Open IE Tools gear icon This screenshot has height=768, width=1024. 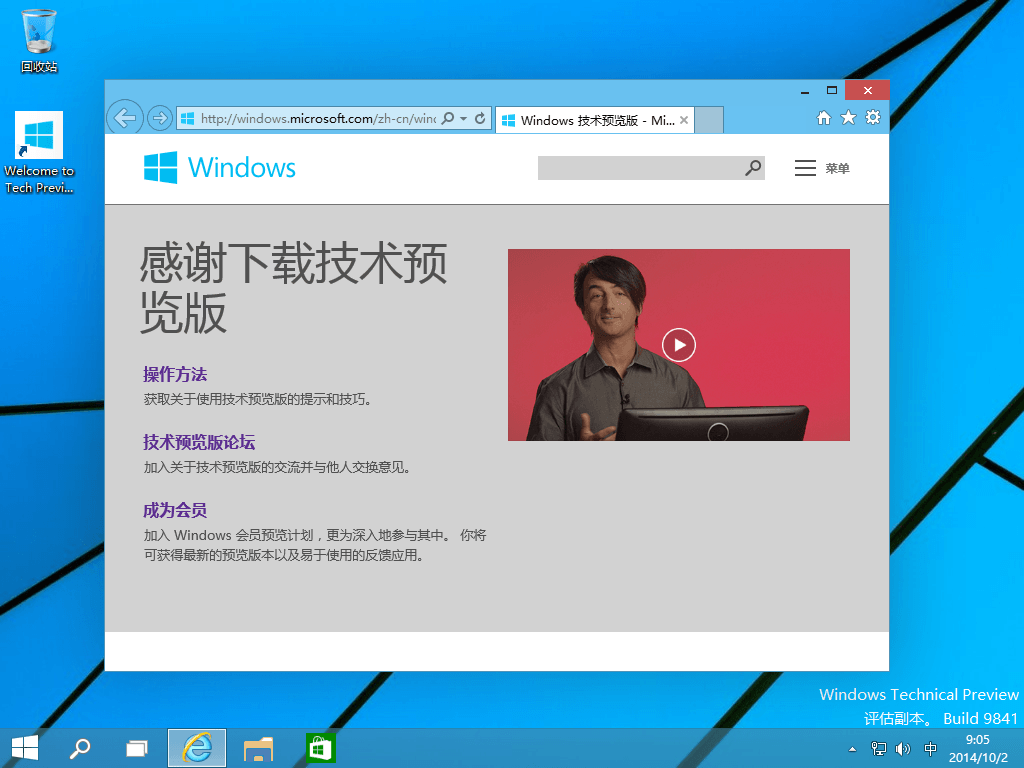[x=873, y=118]
